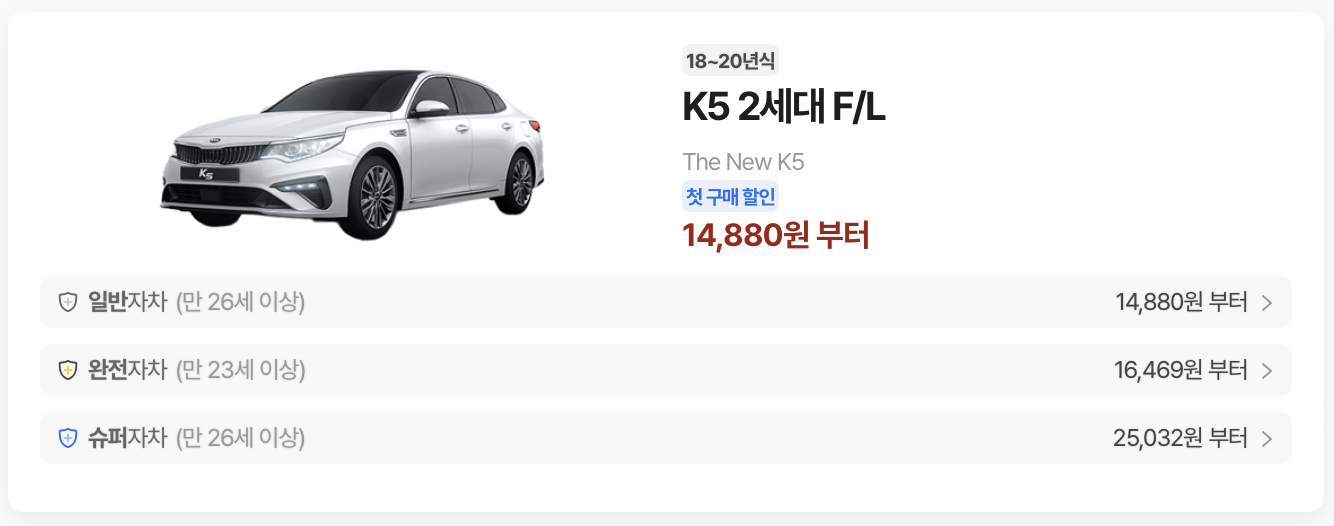The image size is (1334, 526).
Task: Click the red 14,880원 부터 headline price
Action: click(x=776, y=235)
